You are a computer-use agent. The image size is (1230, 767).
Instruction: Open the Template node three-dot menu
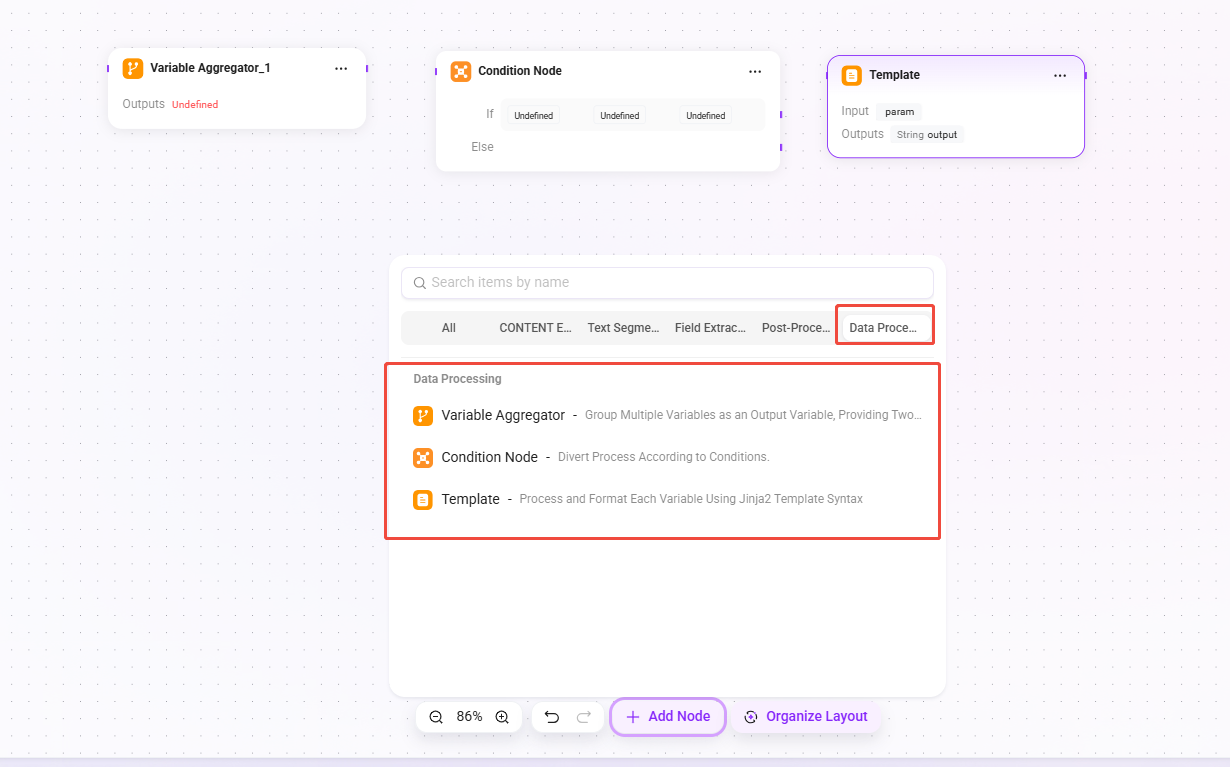1060,76
